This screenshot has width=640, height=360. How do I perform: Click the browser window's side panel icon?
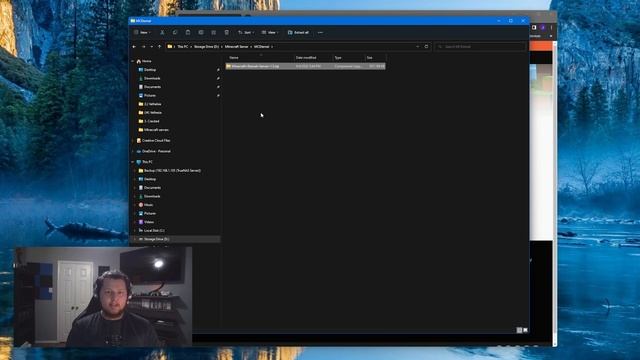pyautogui.click(x=534, y=27)
